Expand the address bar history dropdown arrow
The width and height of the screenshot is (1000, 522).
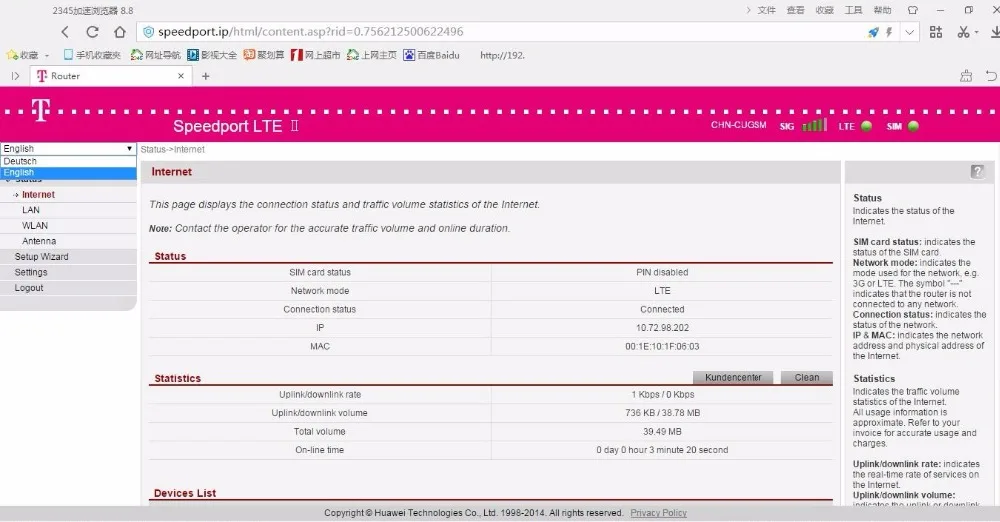(909, 32)
